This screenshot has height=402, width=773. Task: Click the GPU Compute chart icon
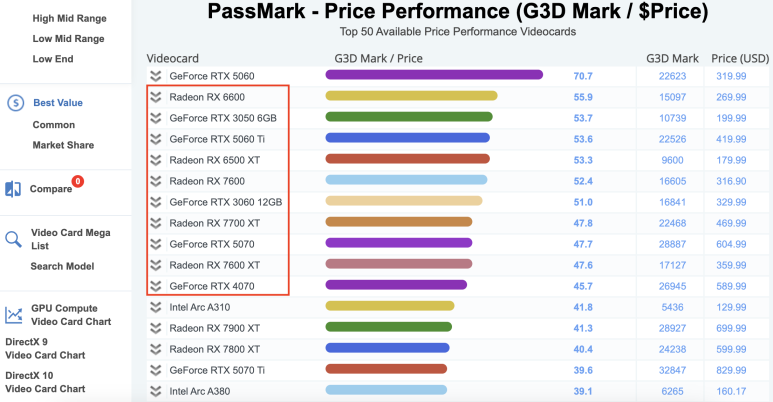14,315
